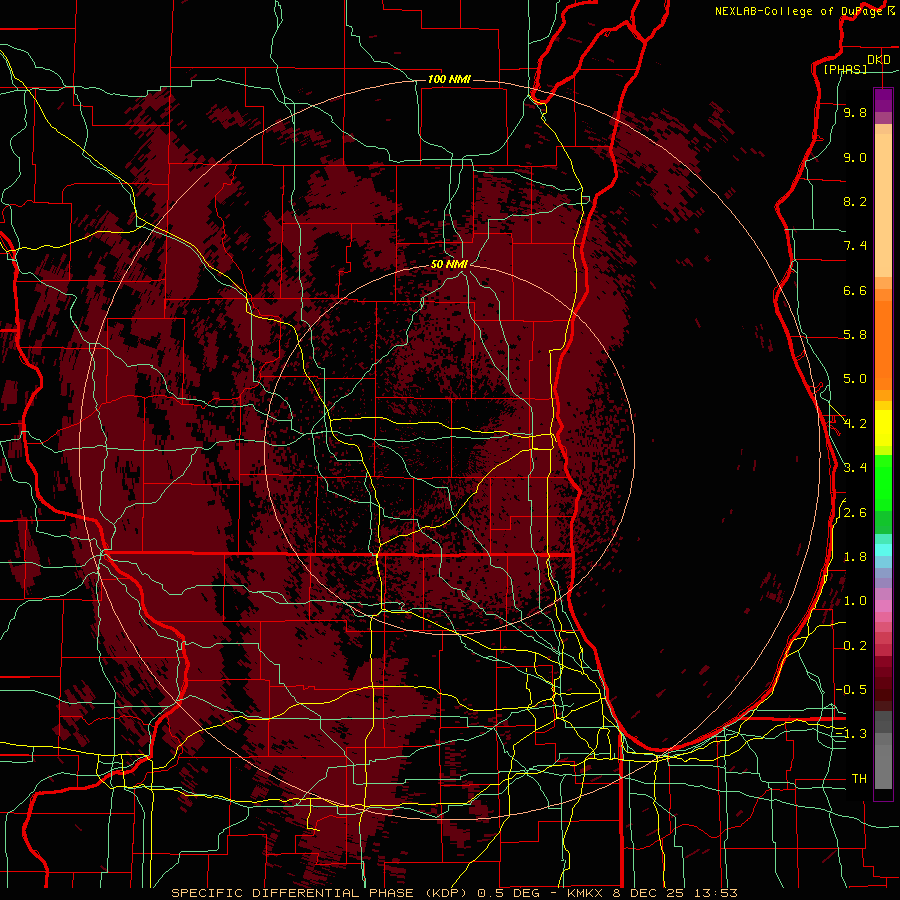This screenshot has height=900, width=900.
Task: Click the 3.4 scale label
Action: 855,468
